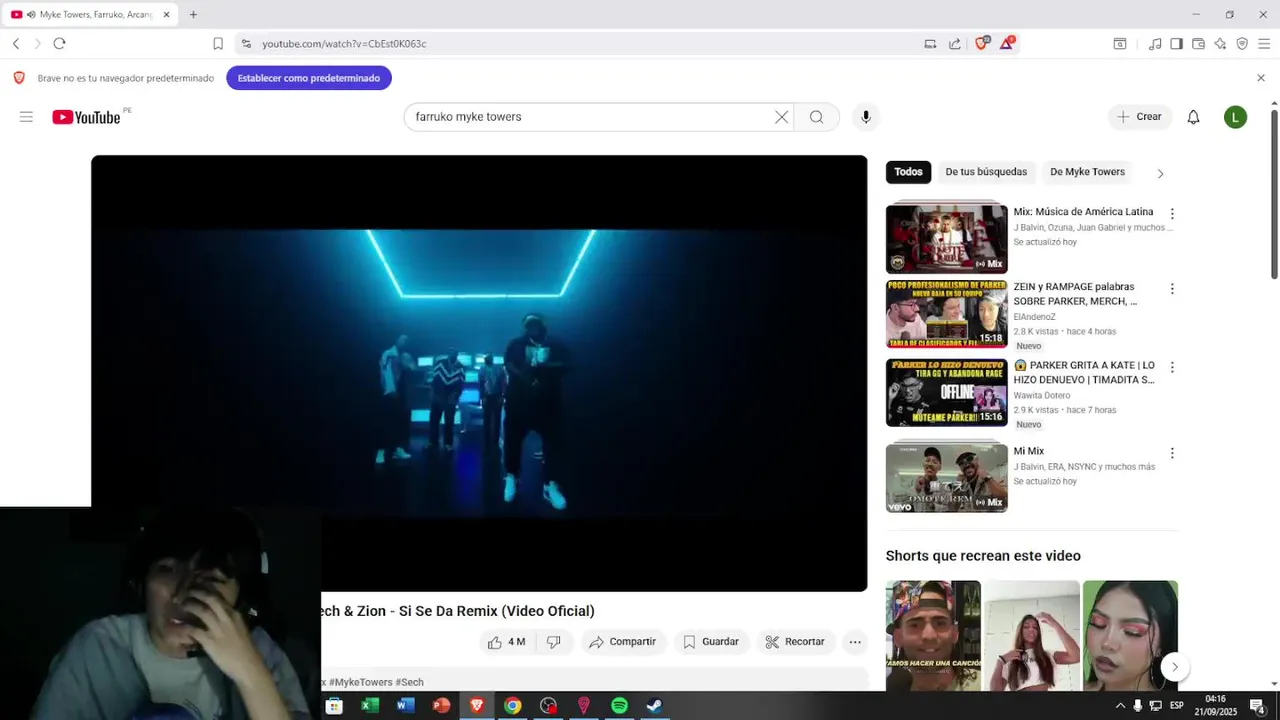The width and height of the screenshot is (1280, 720).
Task: Open Word from the taskbar
Action: pos(405,706)
